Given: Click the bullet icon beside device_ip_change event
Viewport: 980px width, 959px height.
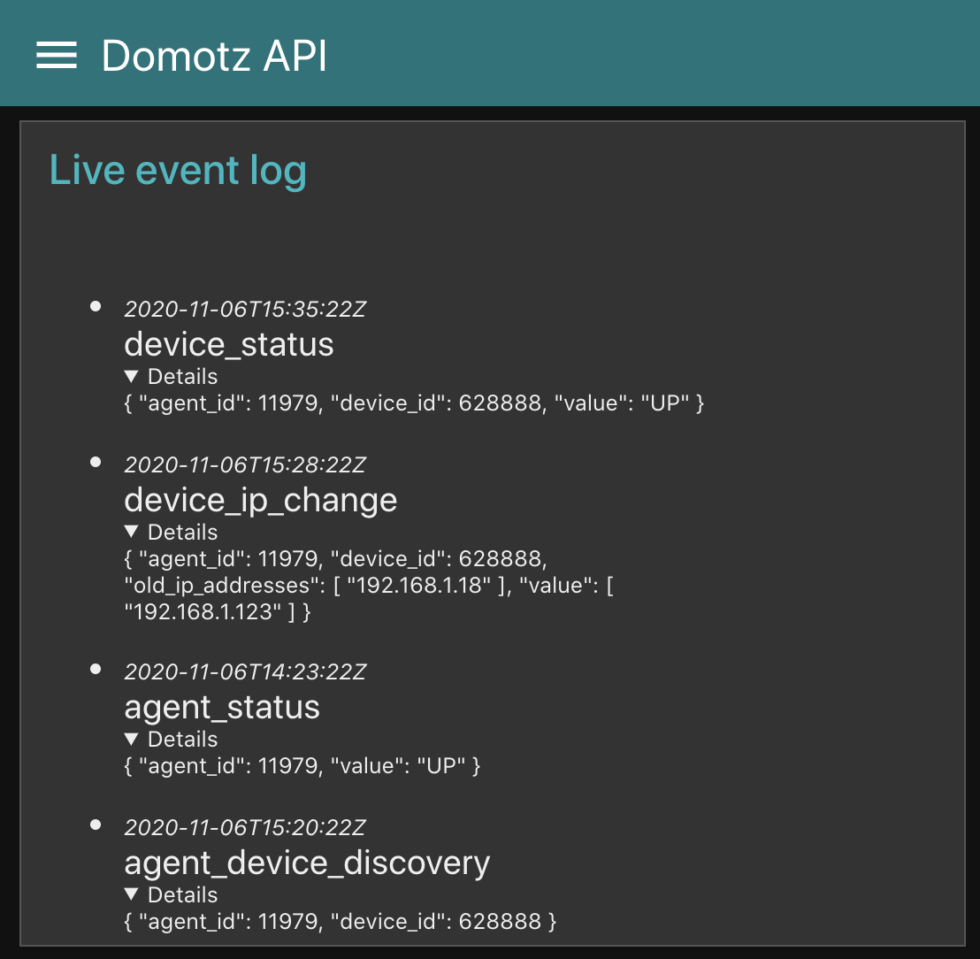Looking at the screenshot, I should coord(95,462).
